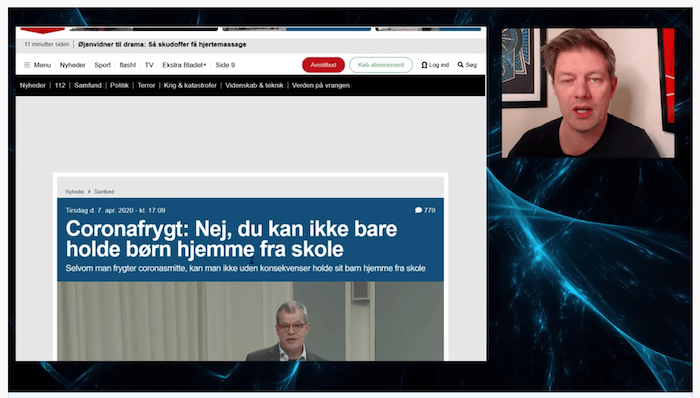Viewport: 700px width, 398px height.
Task: Click the Søg search link
Action: coord(471,65)
